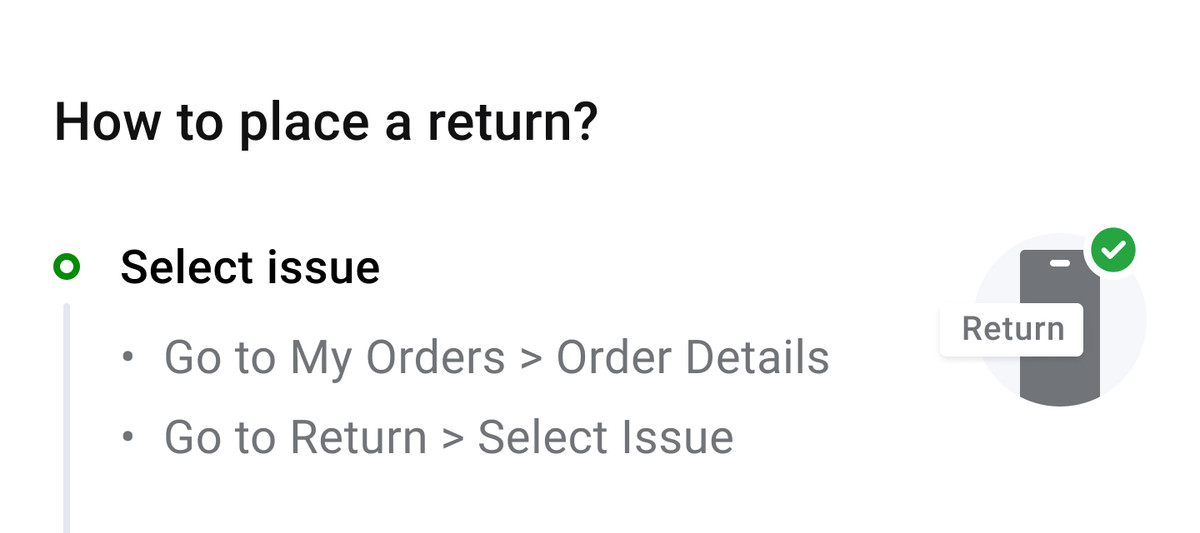Viewport: 1200px width, 533px height.
Task: Click the arrow between Return and Select Issue
Action: [452, 438]
